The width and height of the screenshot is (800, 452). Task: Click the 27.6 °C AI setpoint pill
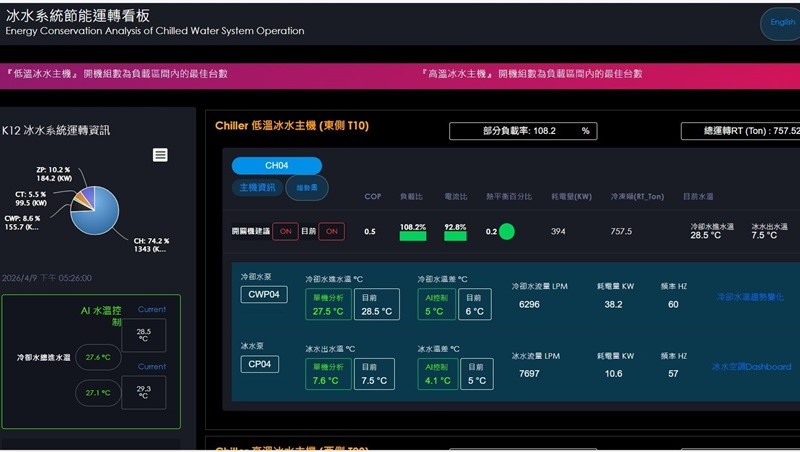[x=97, y=357]
